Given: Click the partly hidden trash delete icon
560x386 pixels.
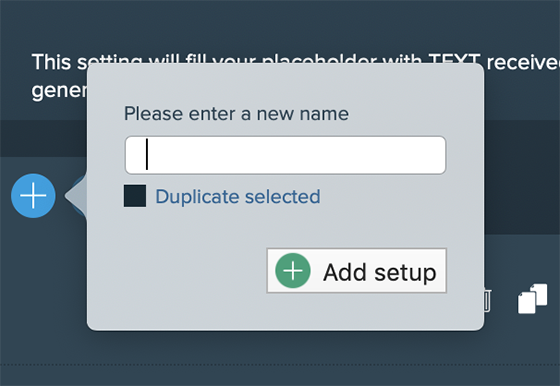Looking at the screenshot, I should 488,301.
